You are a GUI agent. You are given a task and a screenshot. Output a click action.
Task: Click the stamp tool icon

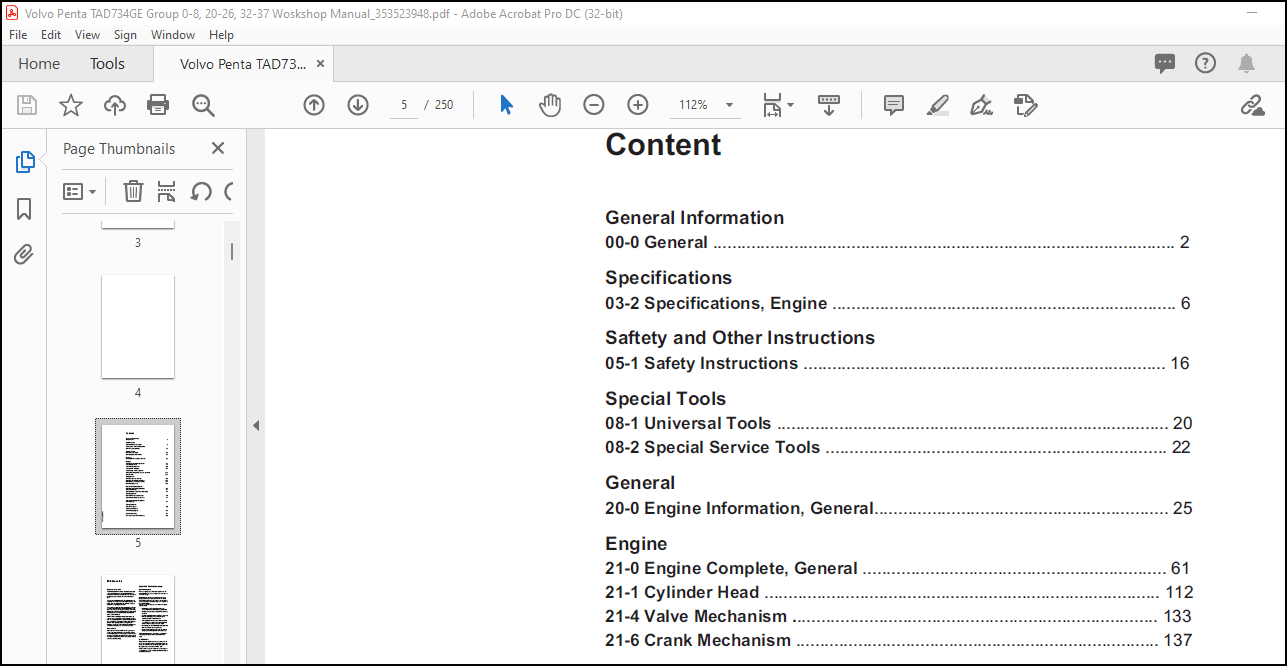pyautogui.click(x=1026, y=105)
